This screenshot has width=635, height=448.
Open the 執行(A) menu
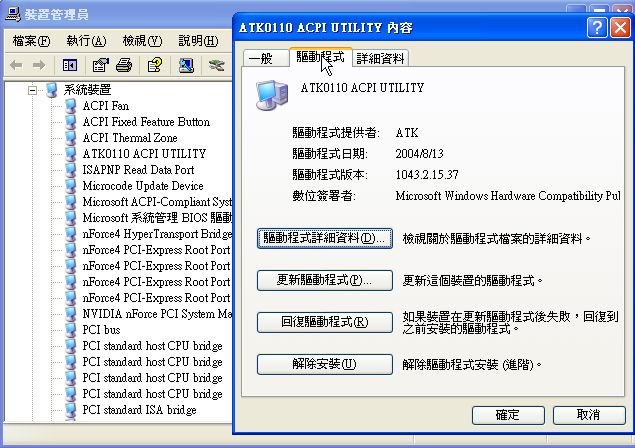coord(86,41)
